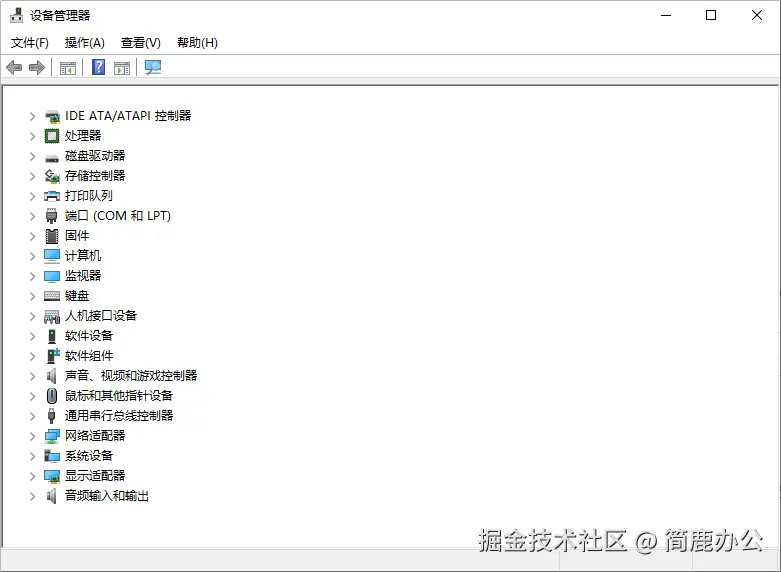This screenshot has width=781, height=572.
Task: Click the 磁盘驱动器 drive icon
Action: click(x=52, y=158)
